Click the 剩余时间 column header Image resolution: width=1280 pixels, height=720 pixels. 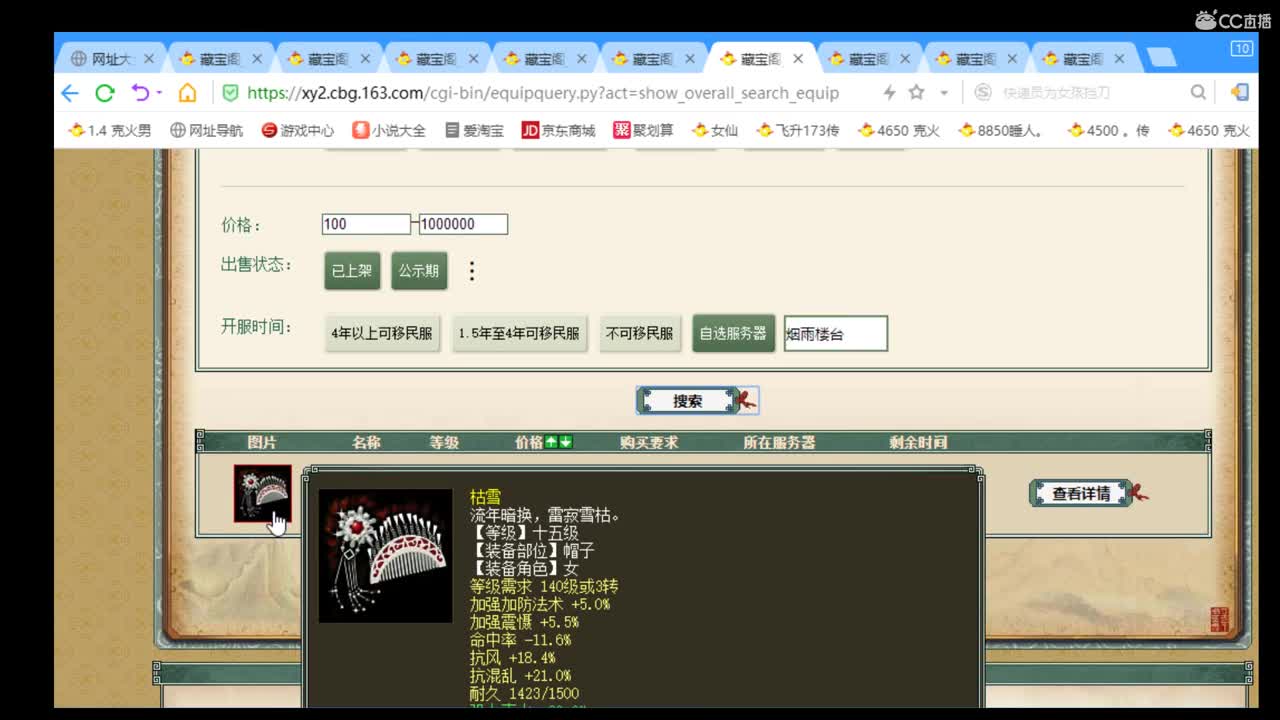click(918, 442)
